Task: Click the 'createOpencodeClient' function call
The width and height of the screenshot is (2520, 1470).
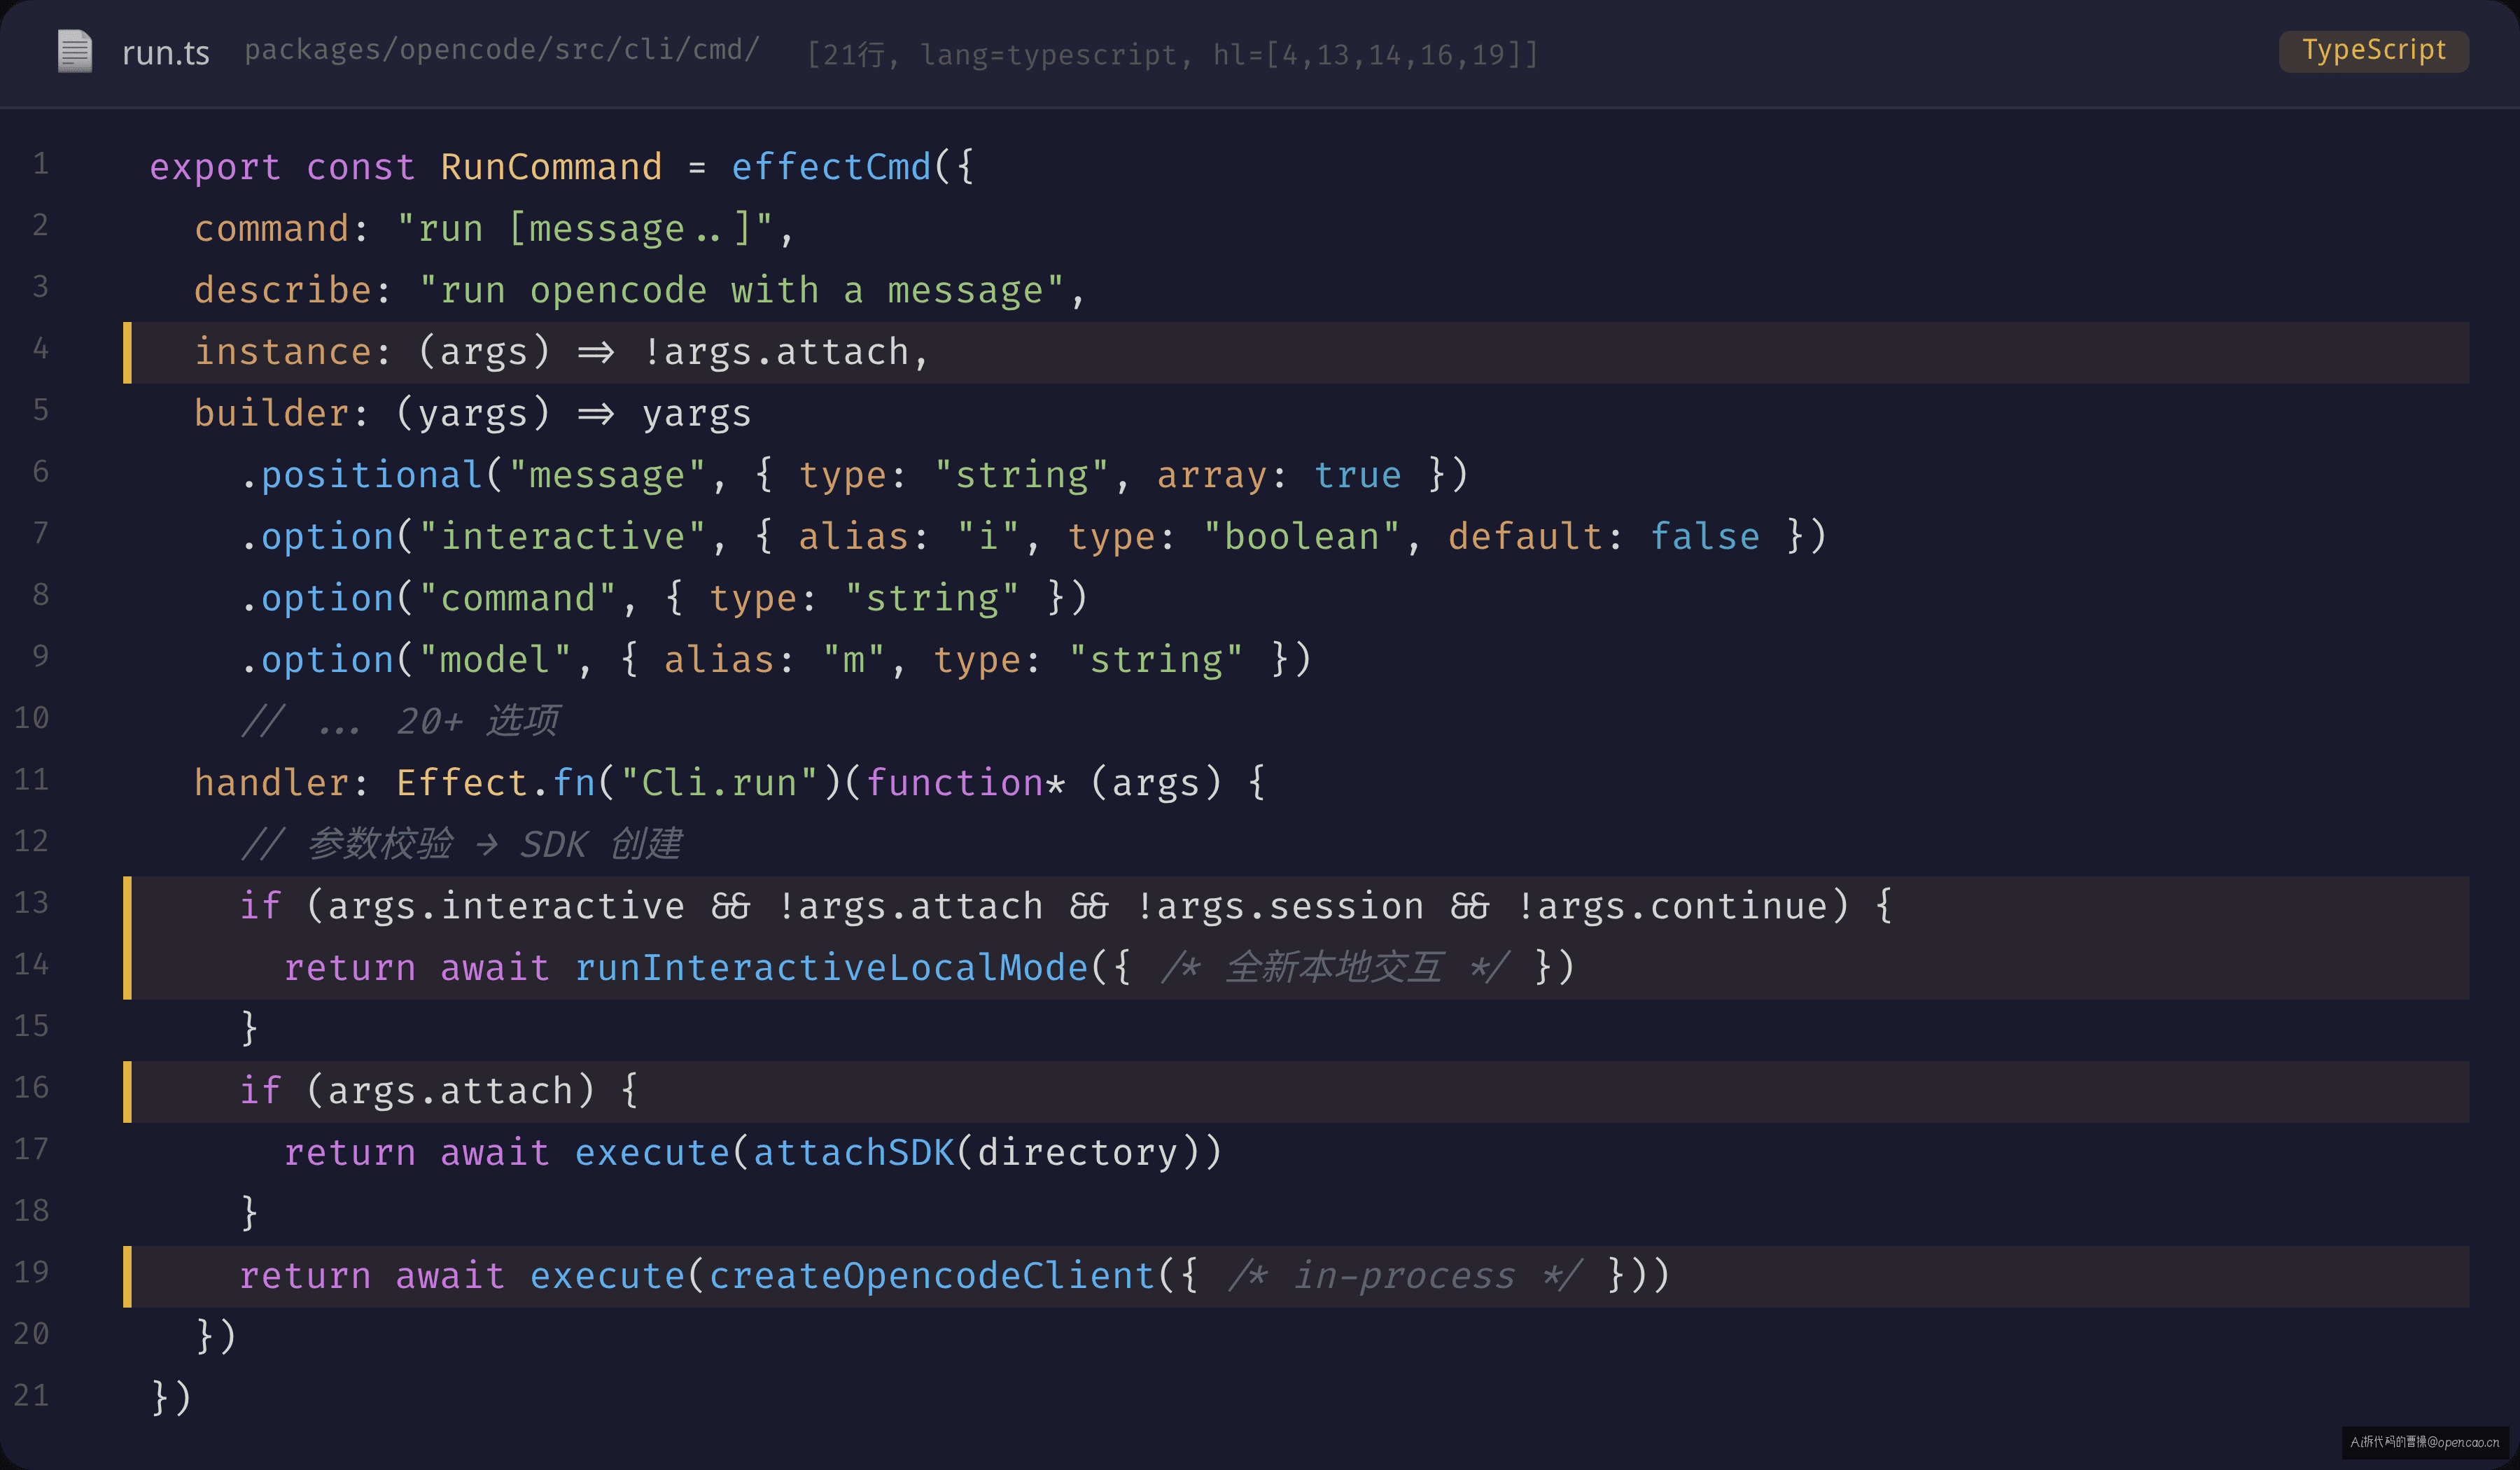Action: [x=932, y=1276]
